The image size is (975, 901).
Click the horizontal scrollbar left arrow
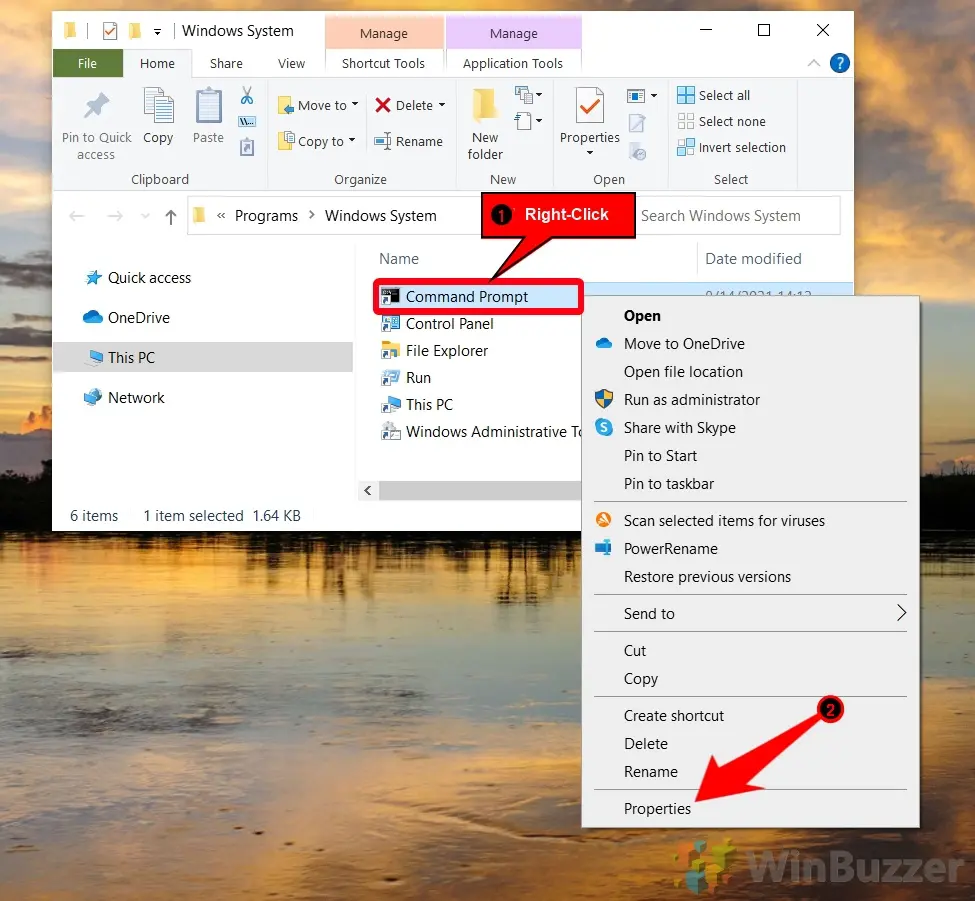[368, 491]
